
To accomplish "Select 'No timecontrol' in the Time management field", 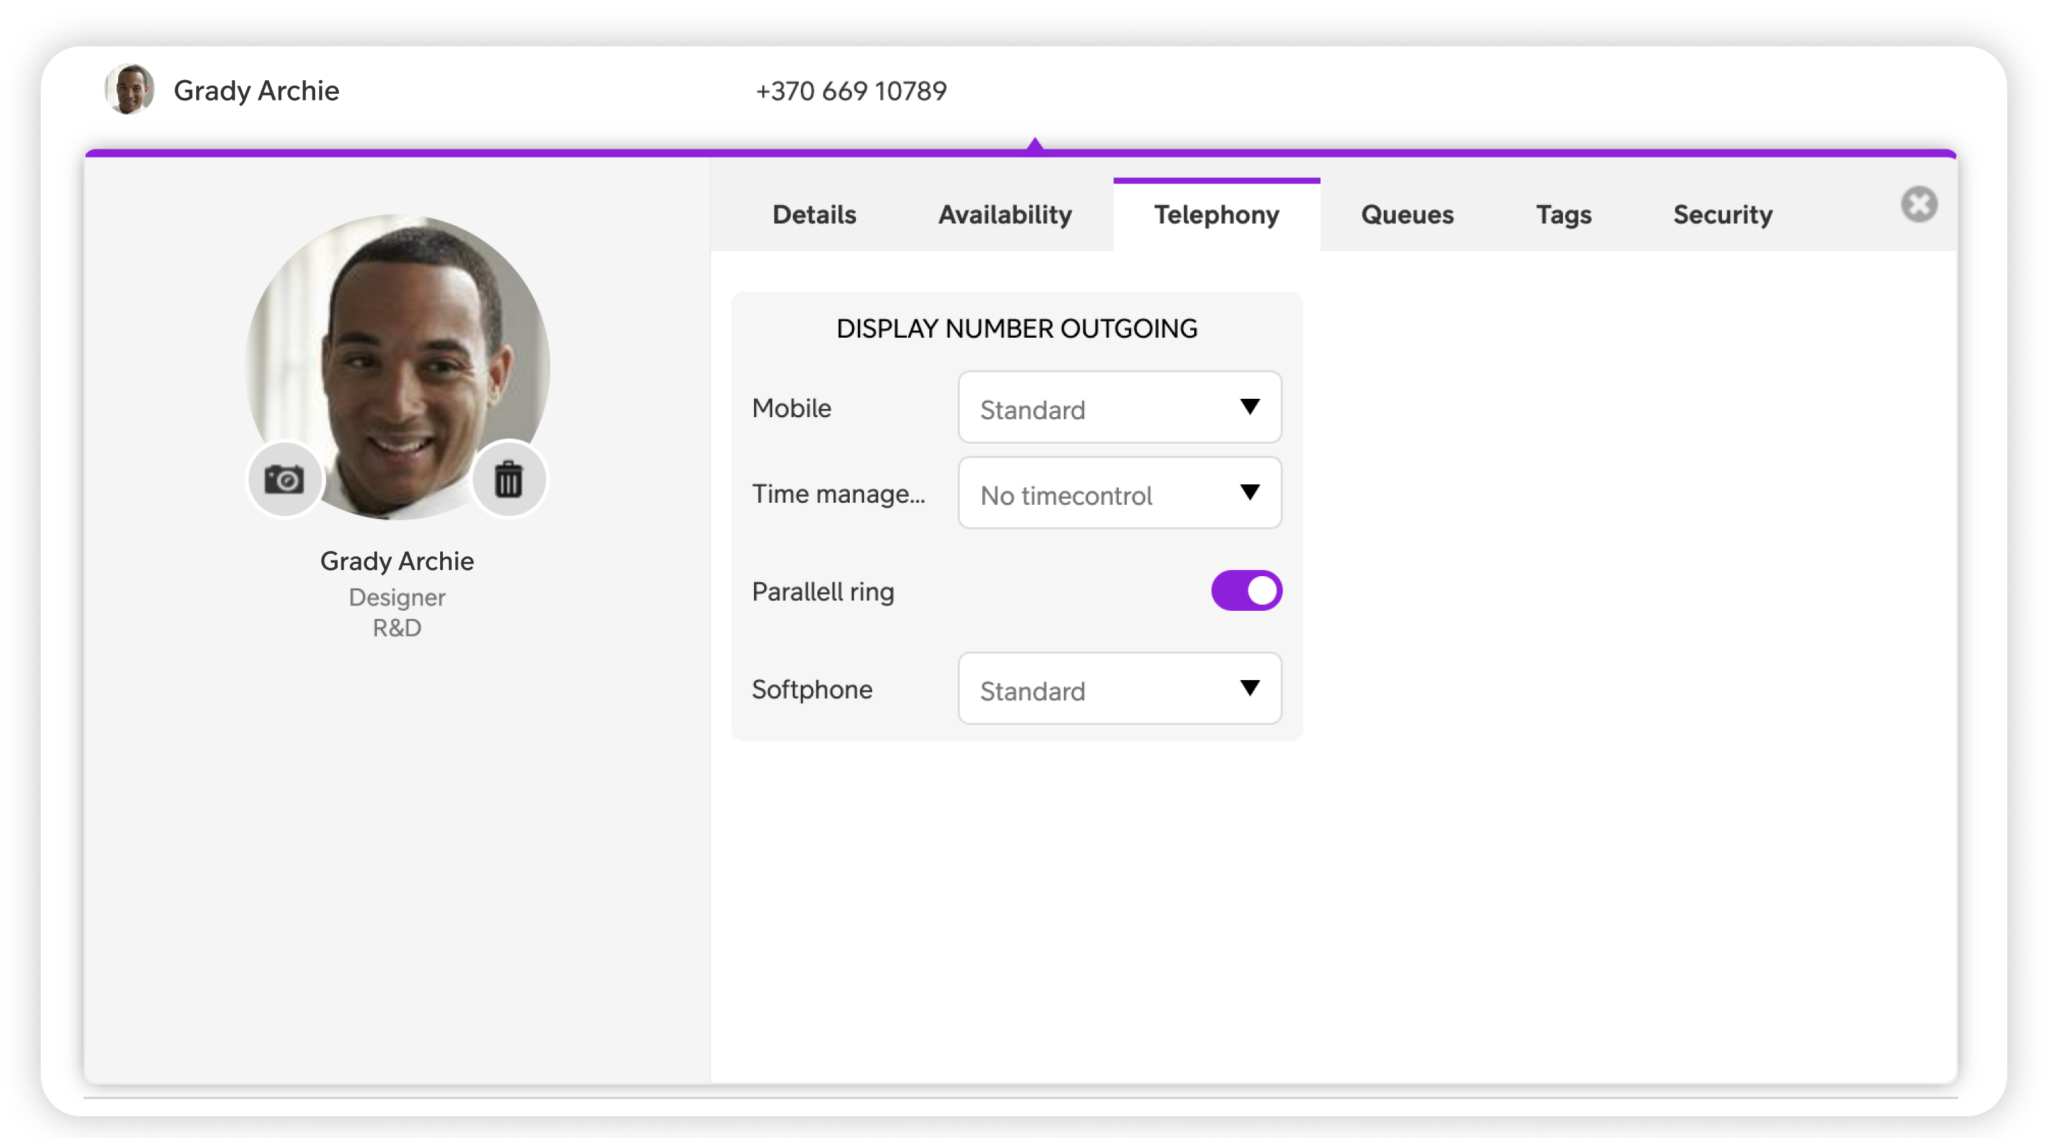I will tap(1066, 495).
